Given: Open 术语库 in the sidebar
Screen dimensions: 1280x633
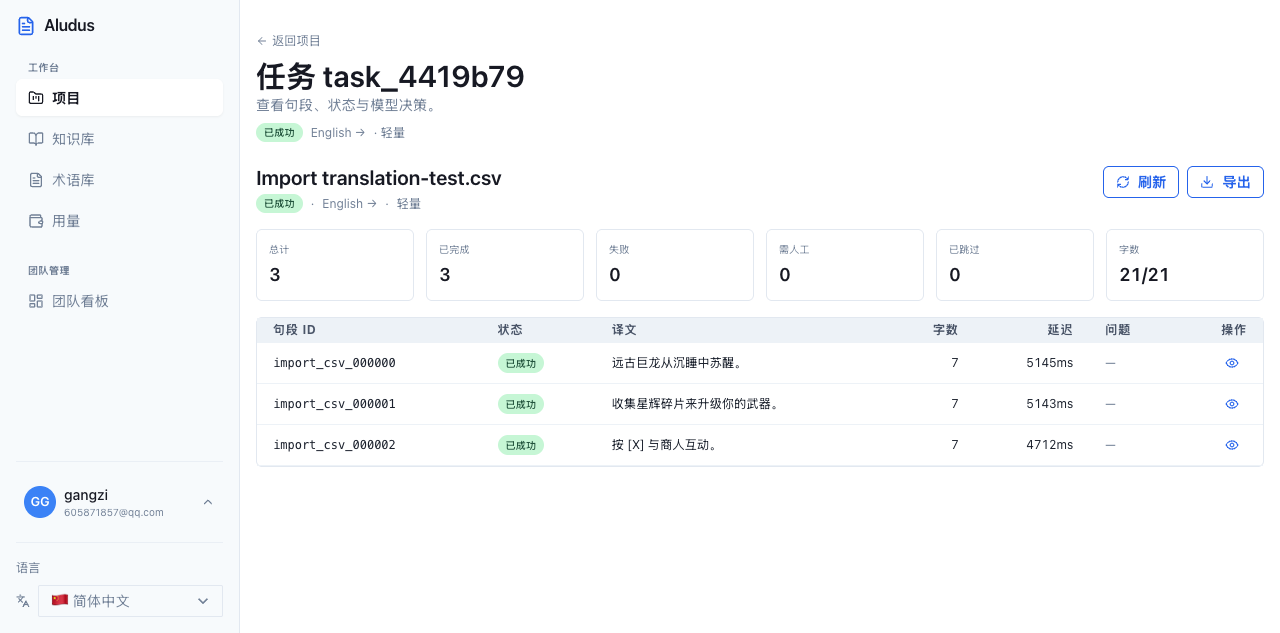Looking at the screenshot, I should click(x=119, y=180).
